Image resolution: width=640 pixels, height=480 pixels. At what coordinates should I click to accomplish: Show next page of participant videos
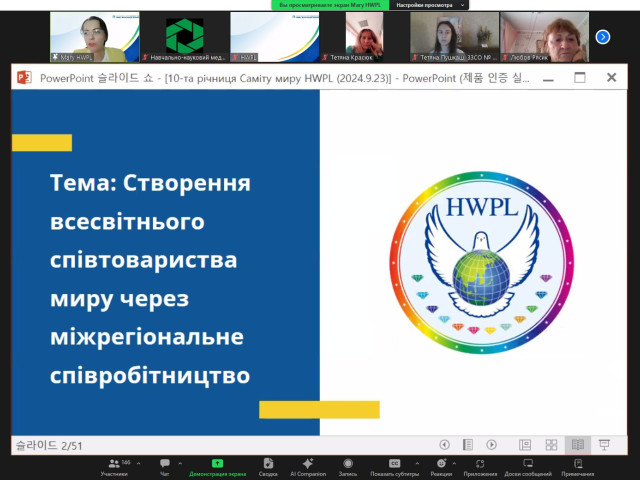pos(603,37)
